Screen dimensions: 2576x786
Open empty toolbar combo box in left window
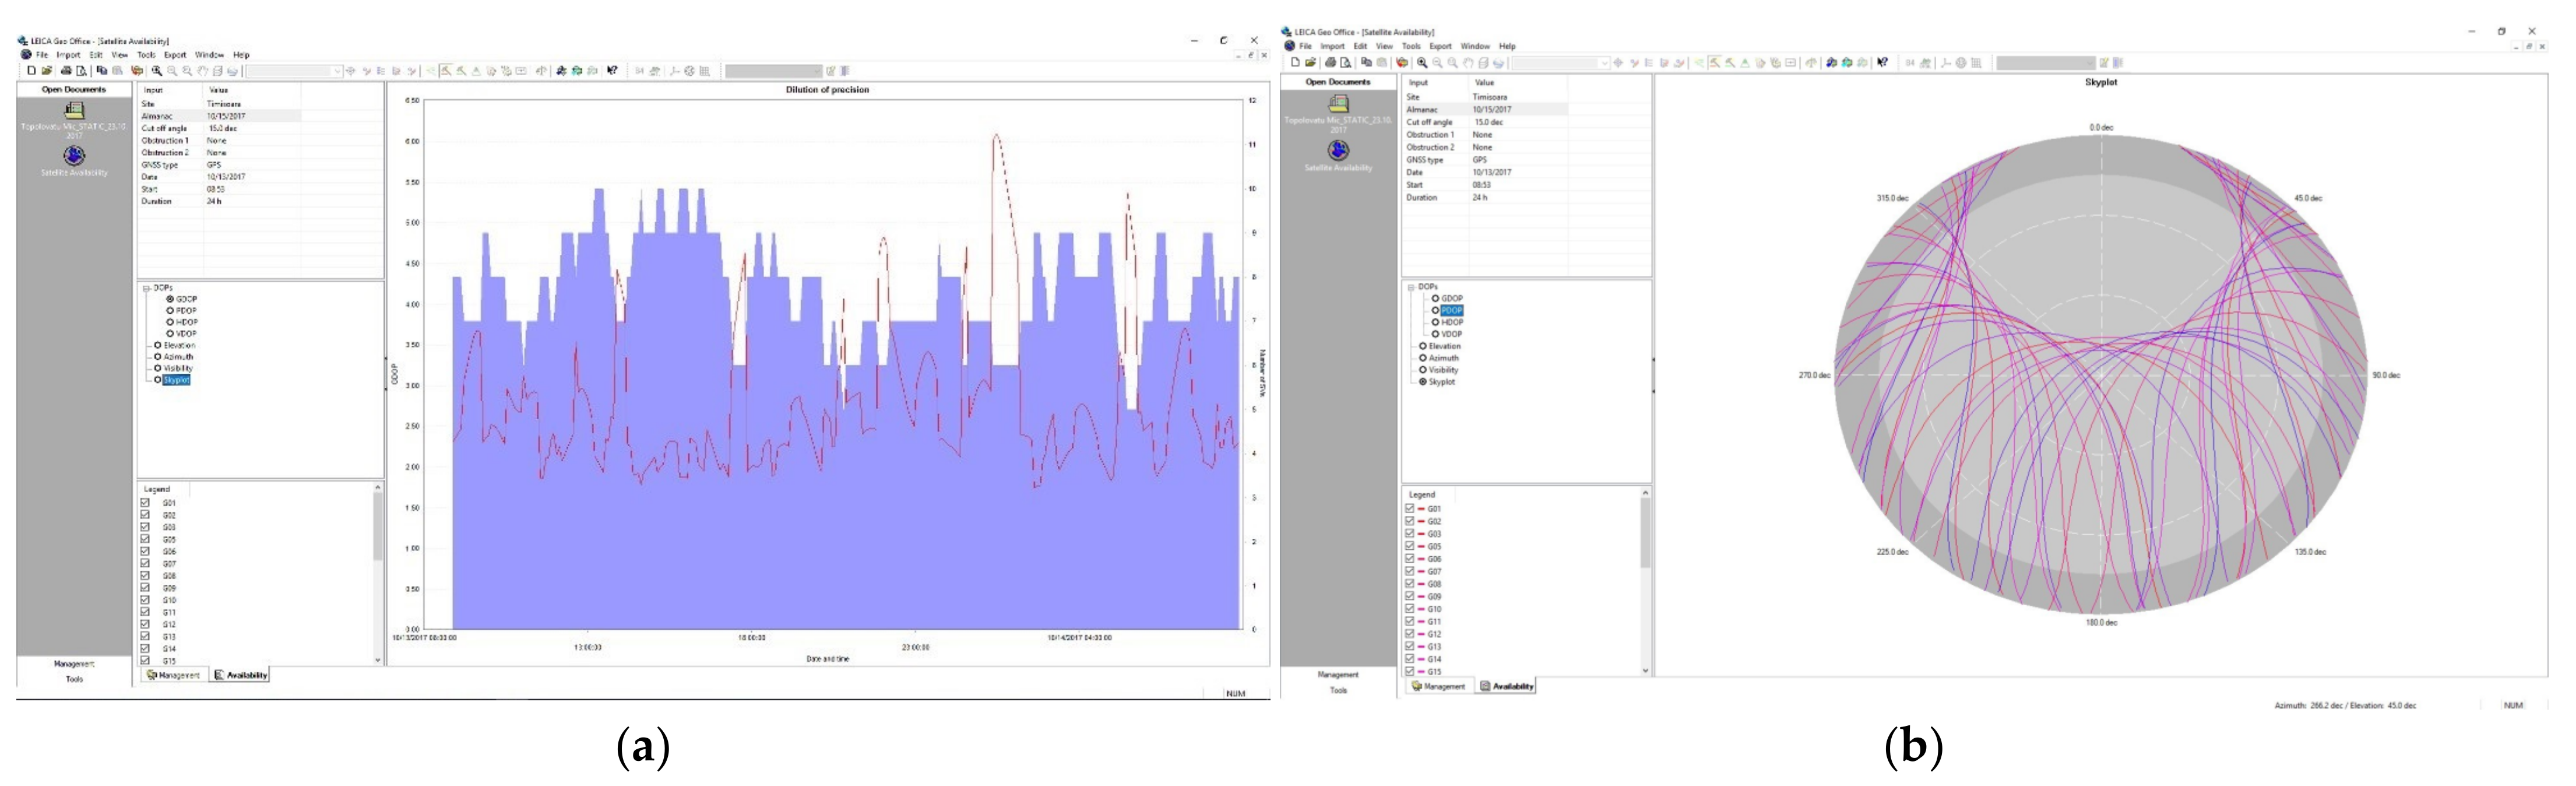click(294, 71)
